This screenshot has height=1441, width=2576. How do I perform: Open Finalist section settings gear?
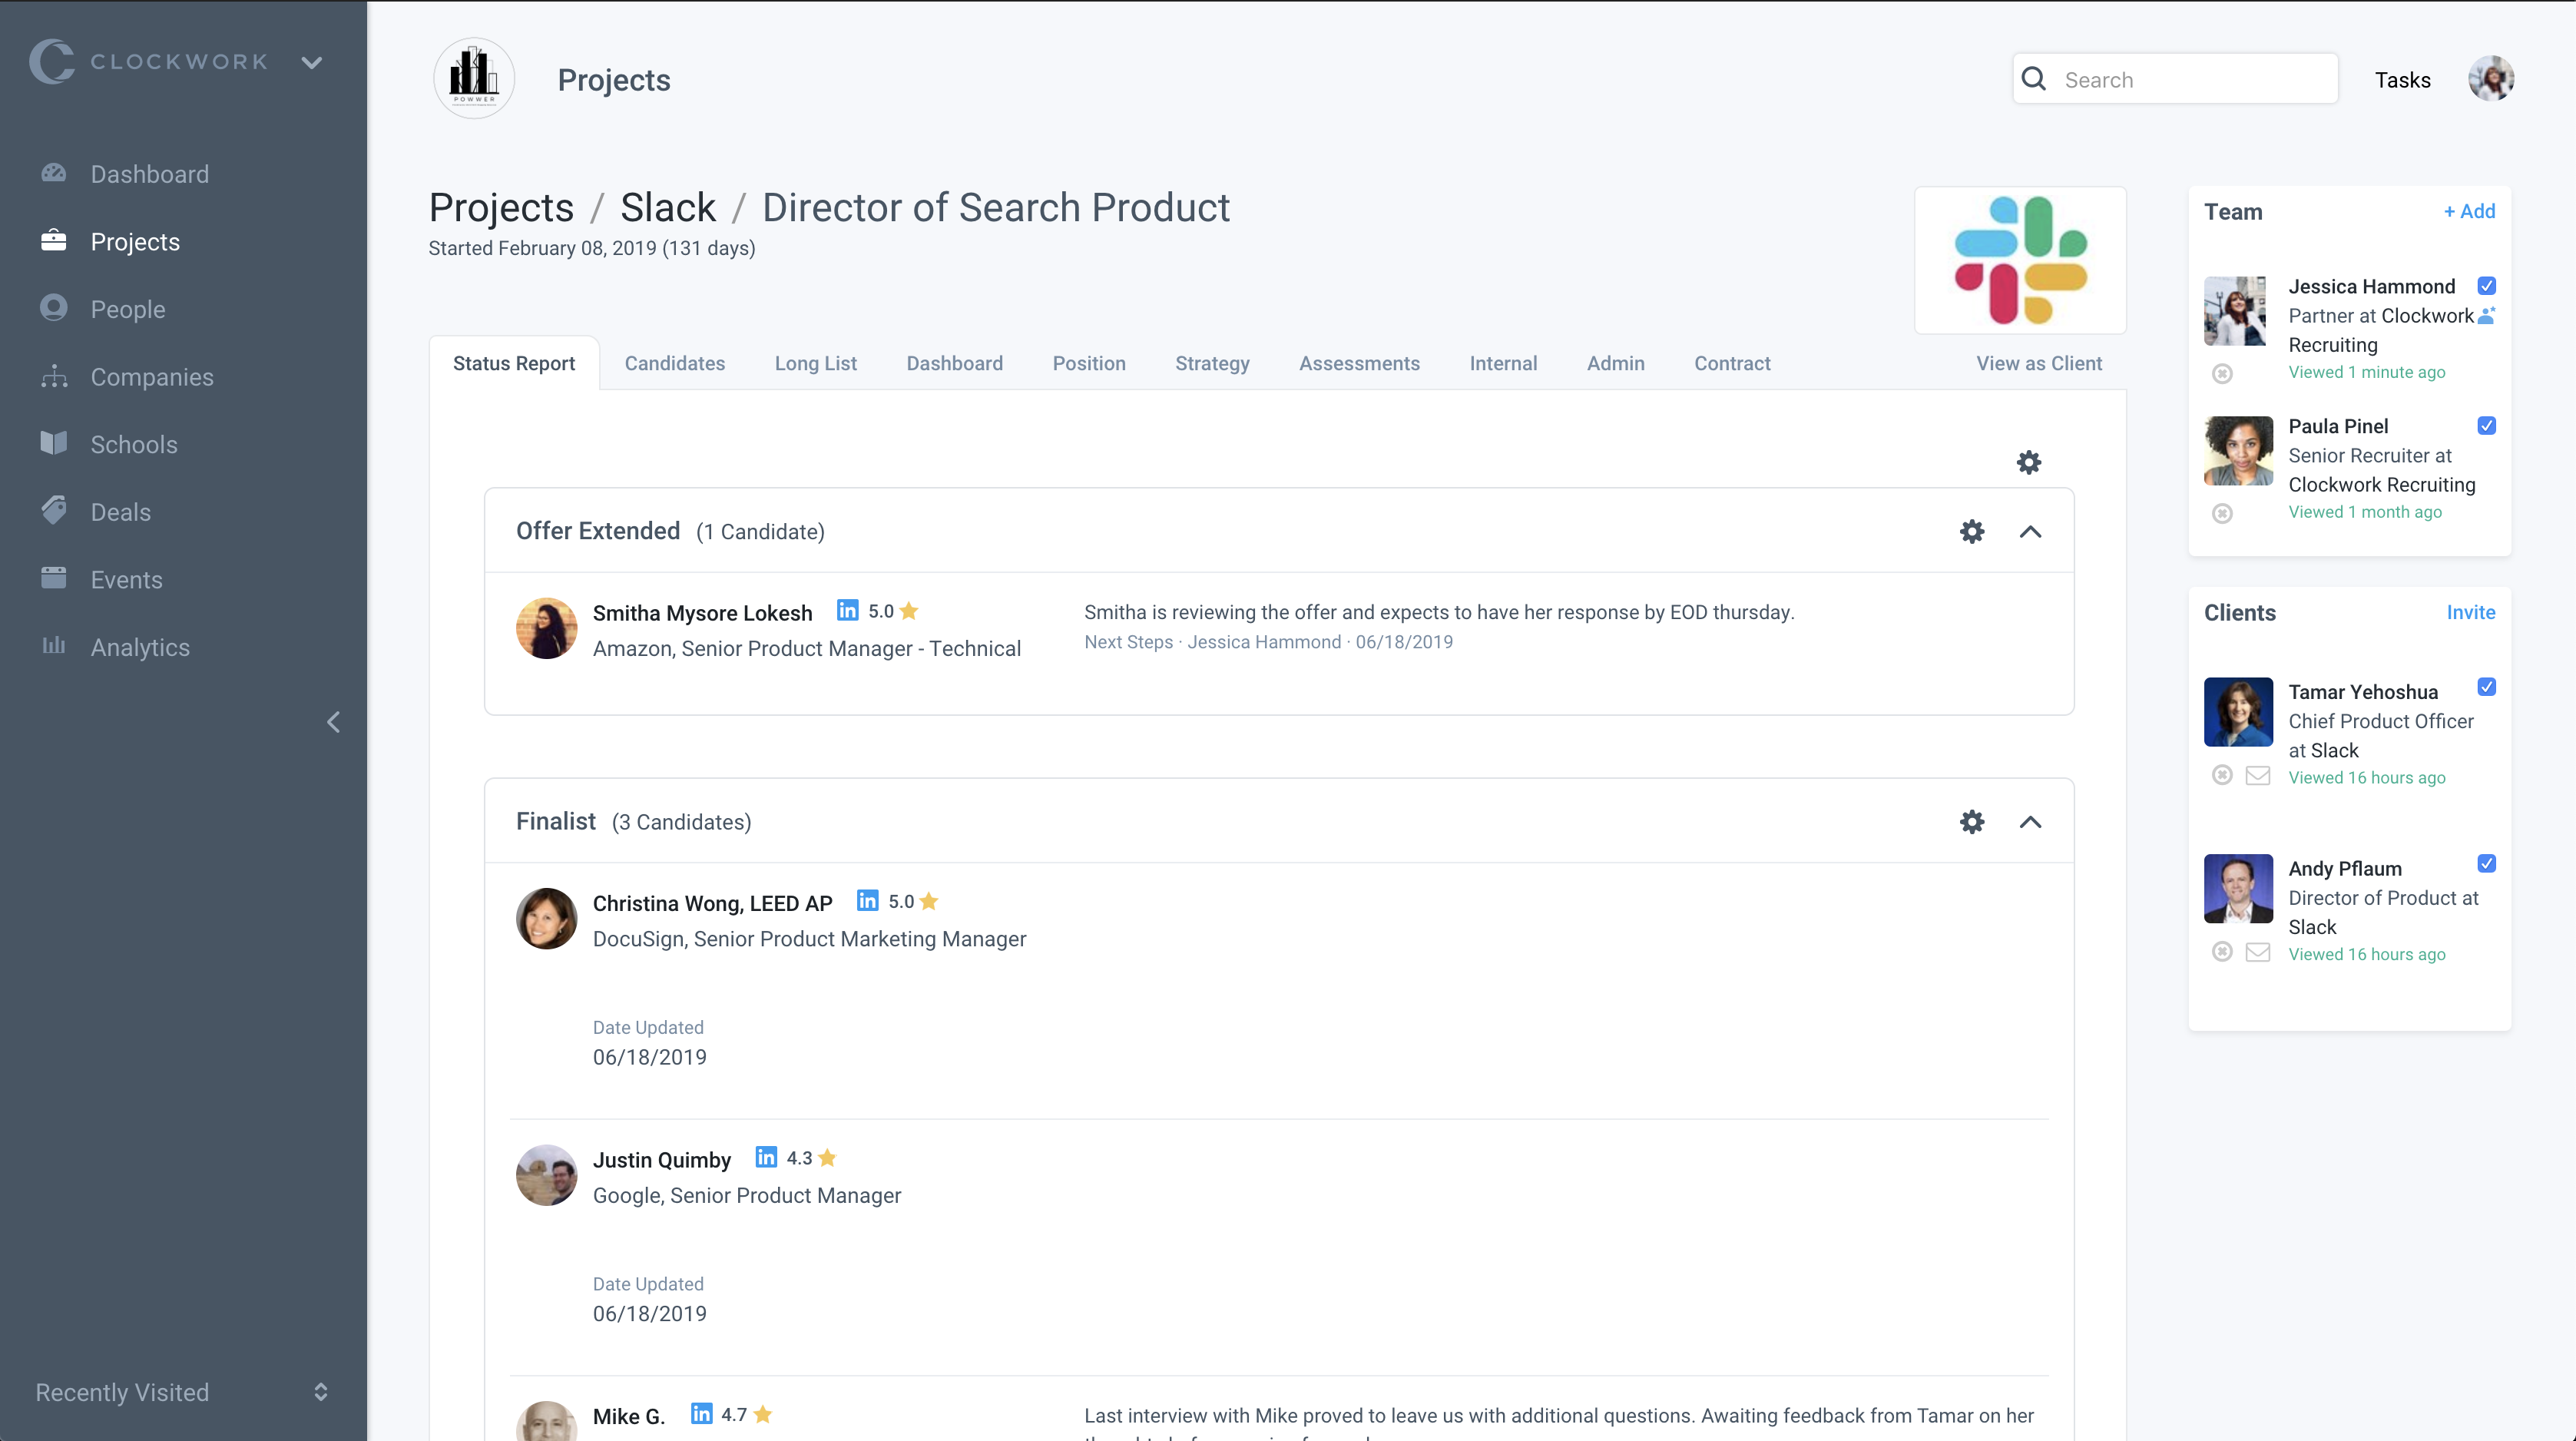(1972, 822)
